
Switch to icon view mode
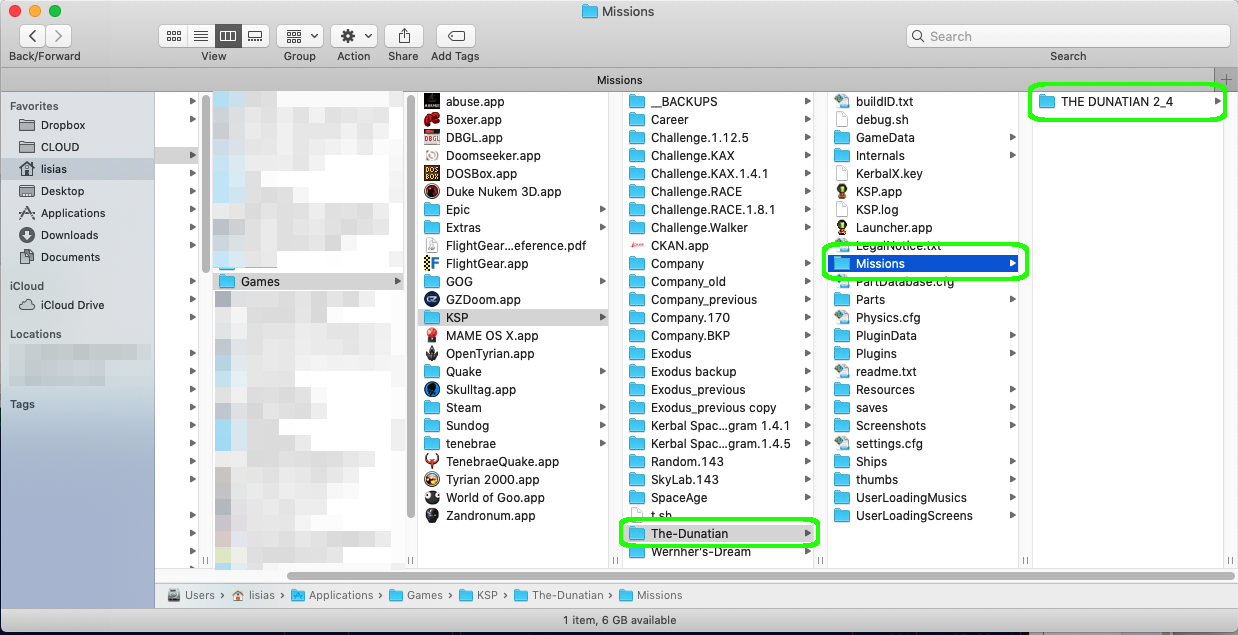(174, 36)
